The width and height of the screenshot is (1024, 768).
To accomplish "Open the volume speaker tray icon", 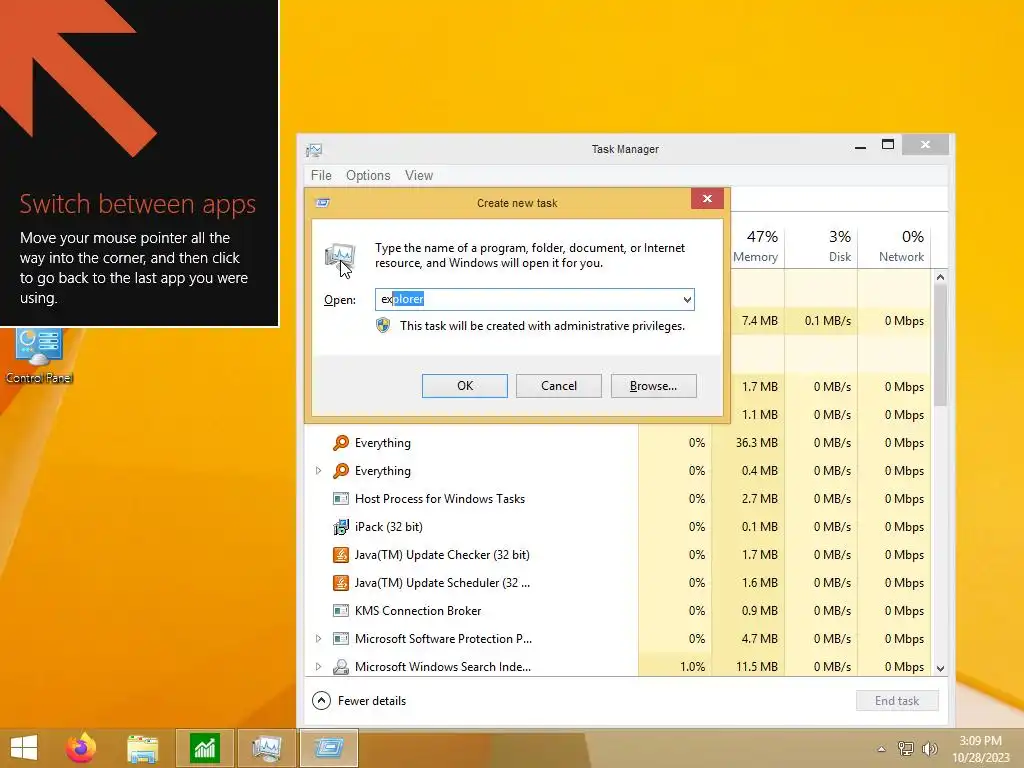I will (929, 749).
